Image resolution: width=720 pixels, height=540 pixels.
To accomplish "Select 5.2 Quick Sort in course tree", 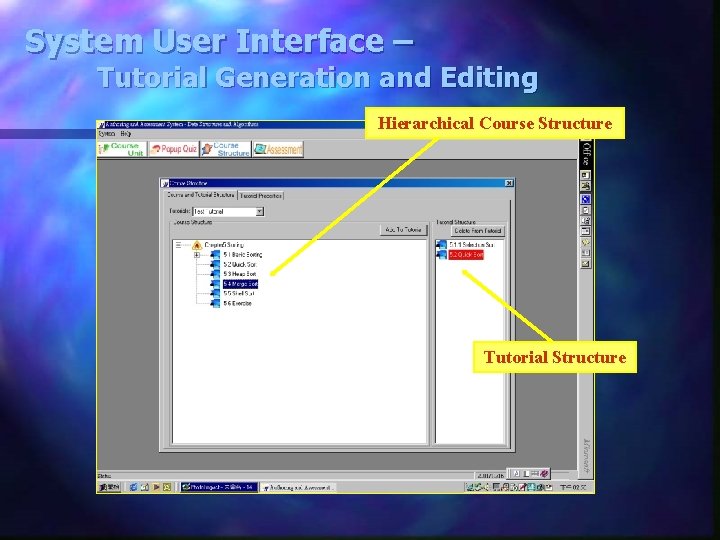I will (x=240, y=264).
